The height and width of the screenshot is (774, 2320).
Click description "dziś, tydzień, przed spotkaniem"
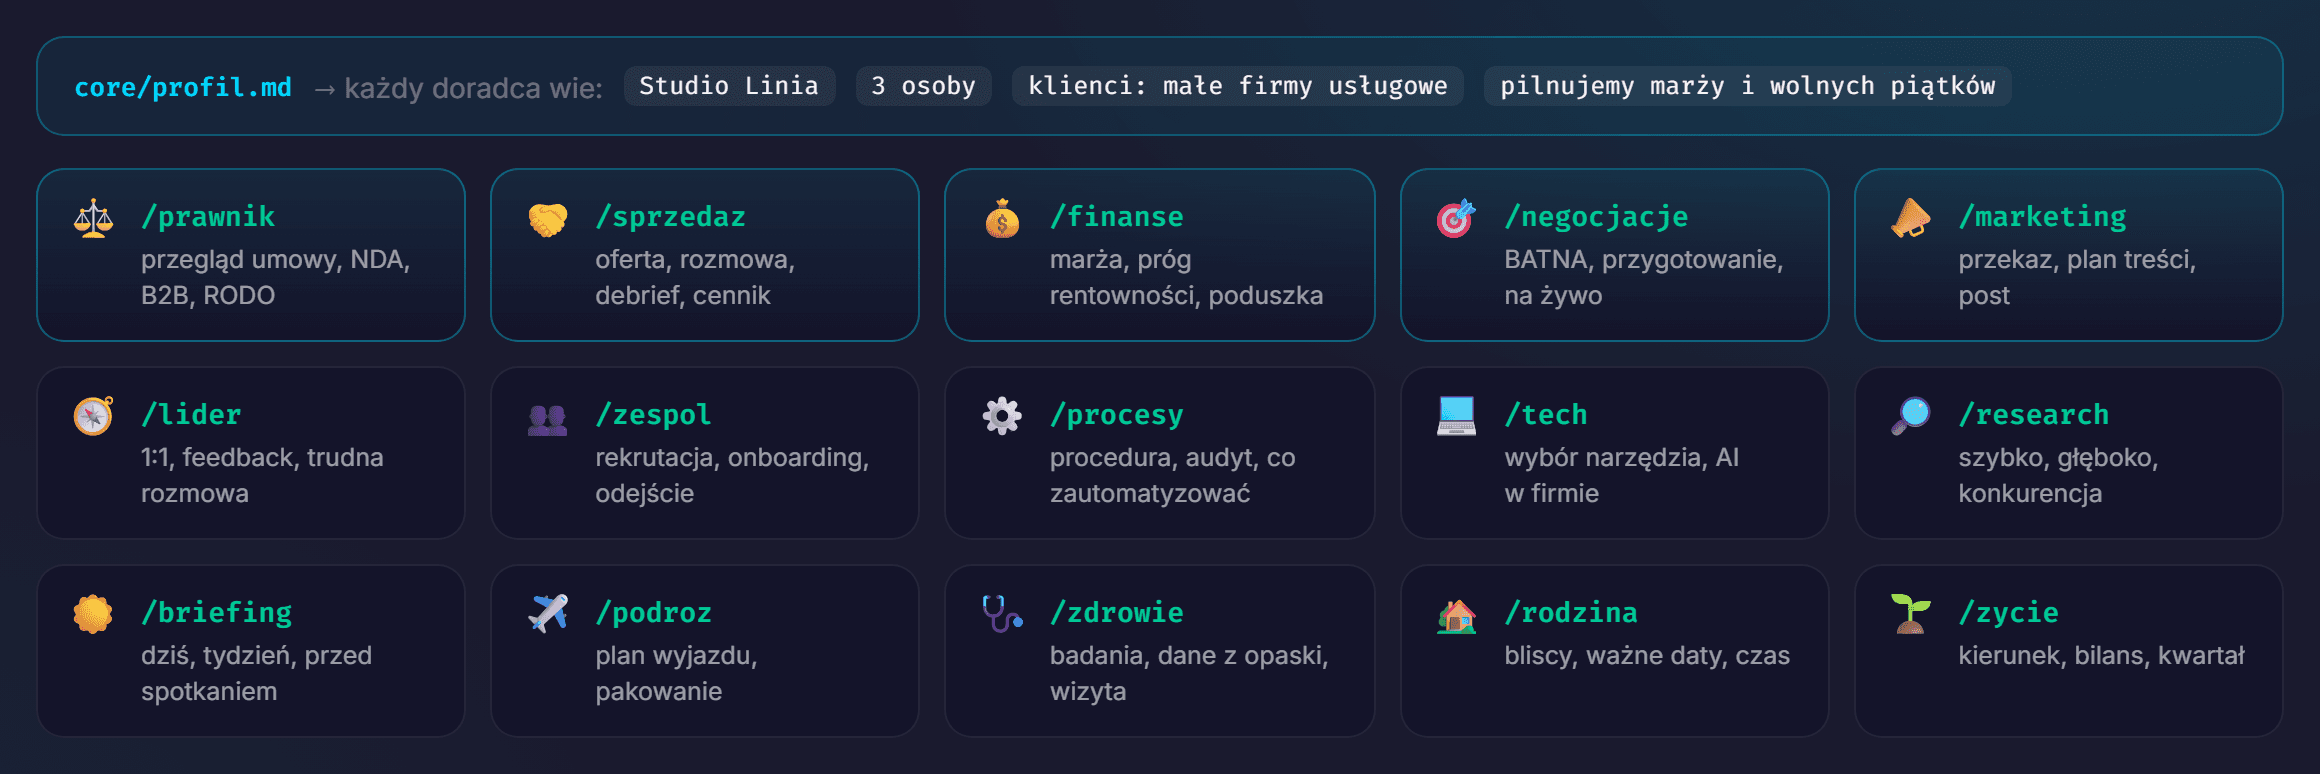[257, 673]
